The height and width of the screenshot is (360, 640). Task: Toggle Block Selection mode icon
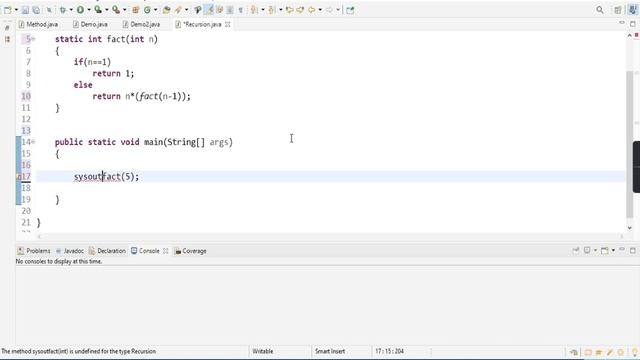click(230, 10)
